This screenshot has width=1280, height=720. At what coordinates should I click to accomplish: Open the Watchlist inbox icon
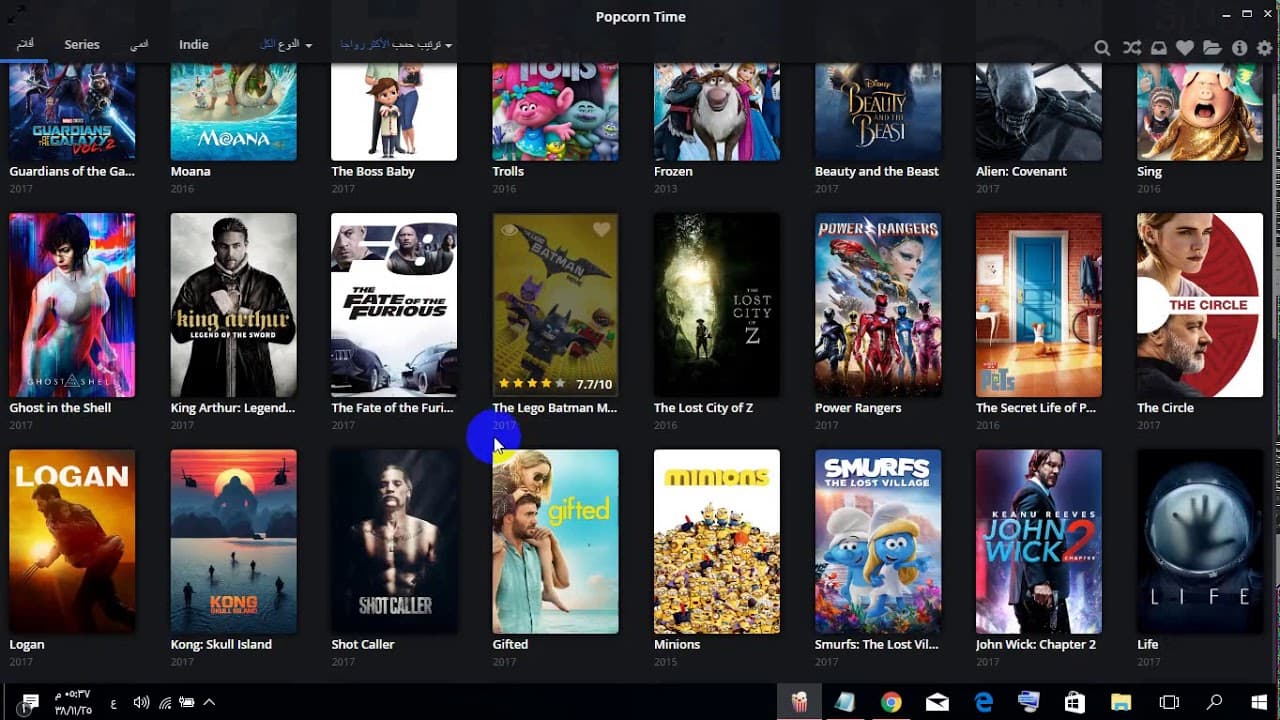tap(1158, 48)
